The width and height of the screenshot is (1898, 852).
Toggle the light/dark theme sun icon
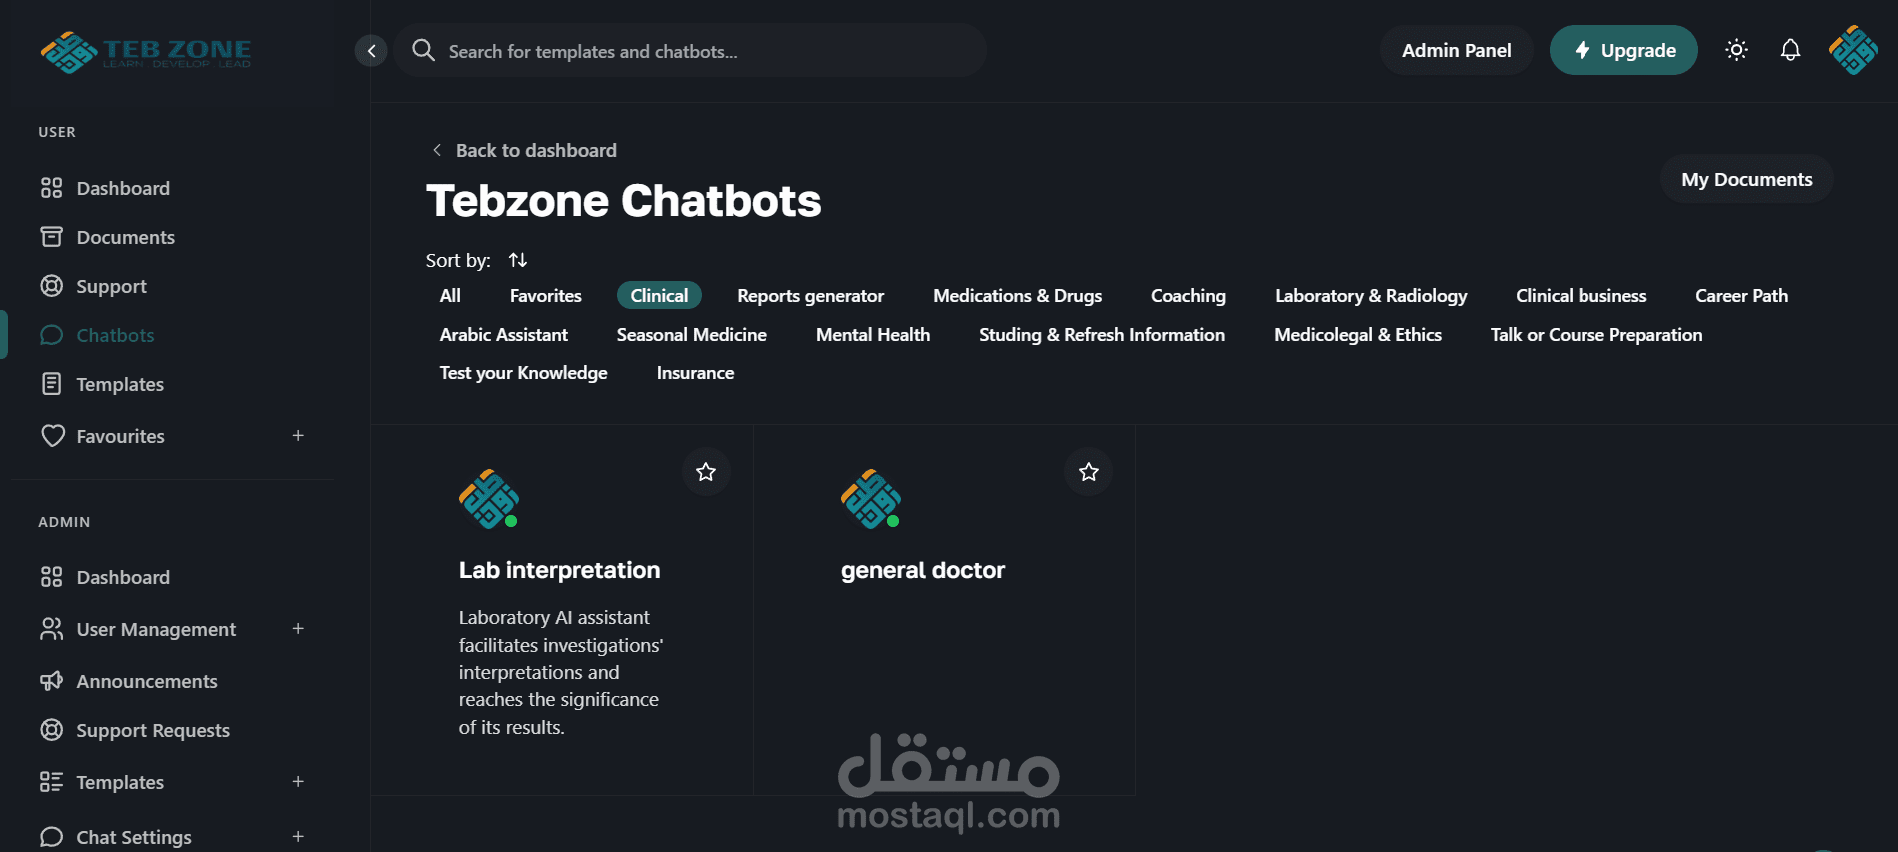click(1736, 50)
